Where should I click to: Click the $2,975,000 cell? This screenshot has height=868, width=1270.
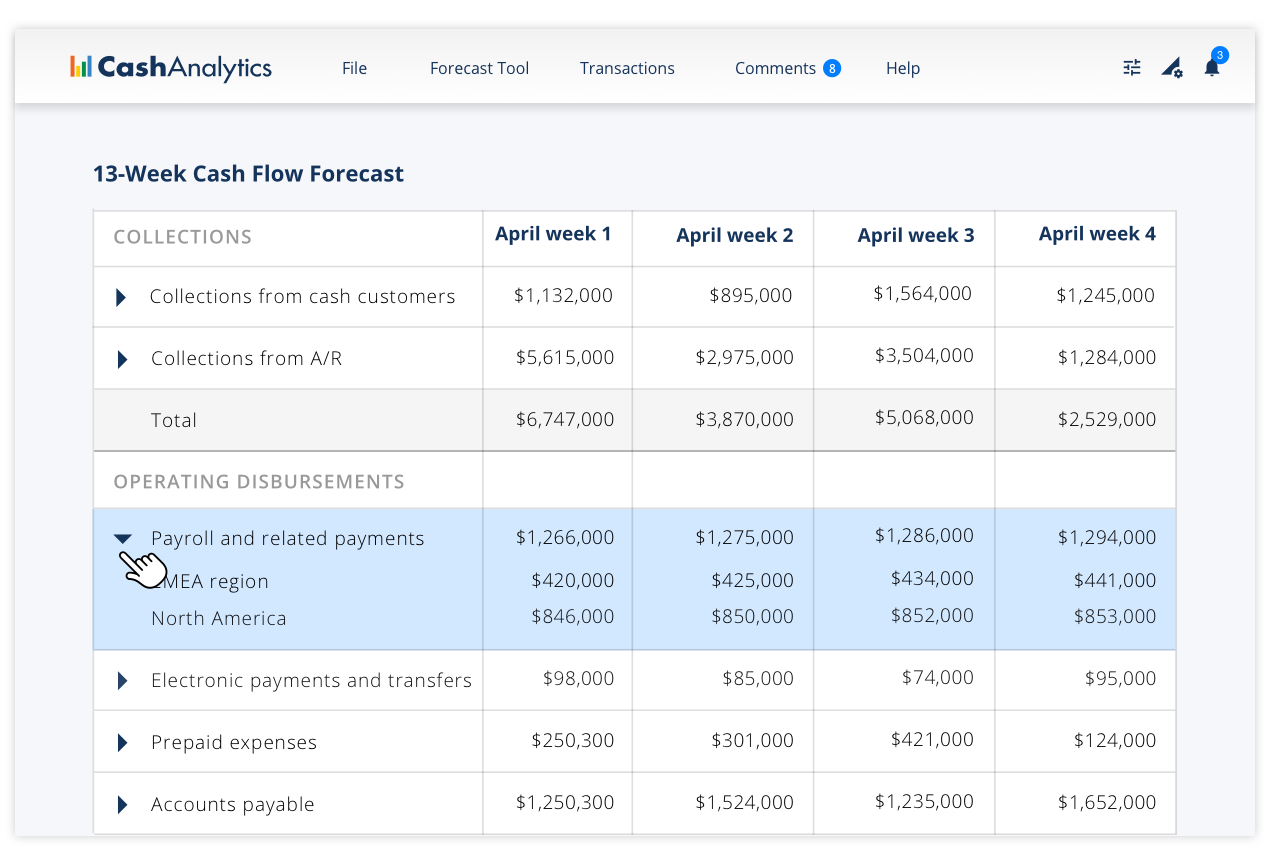point(745,357)
